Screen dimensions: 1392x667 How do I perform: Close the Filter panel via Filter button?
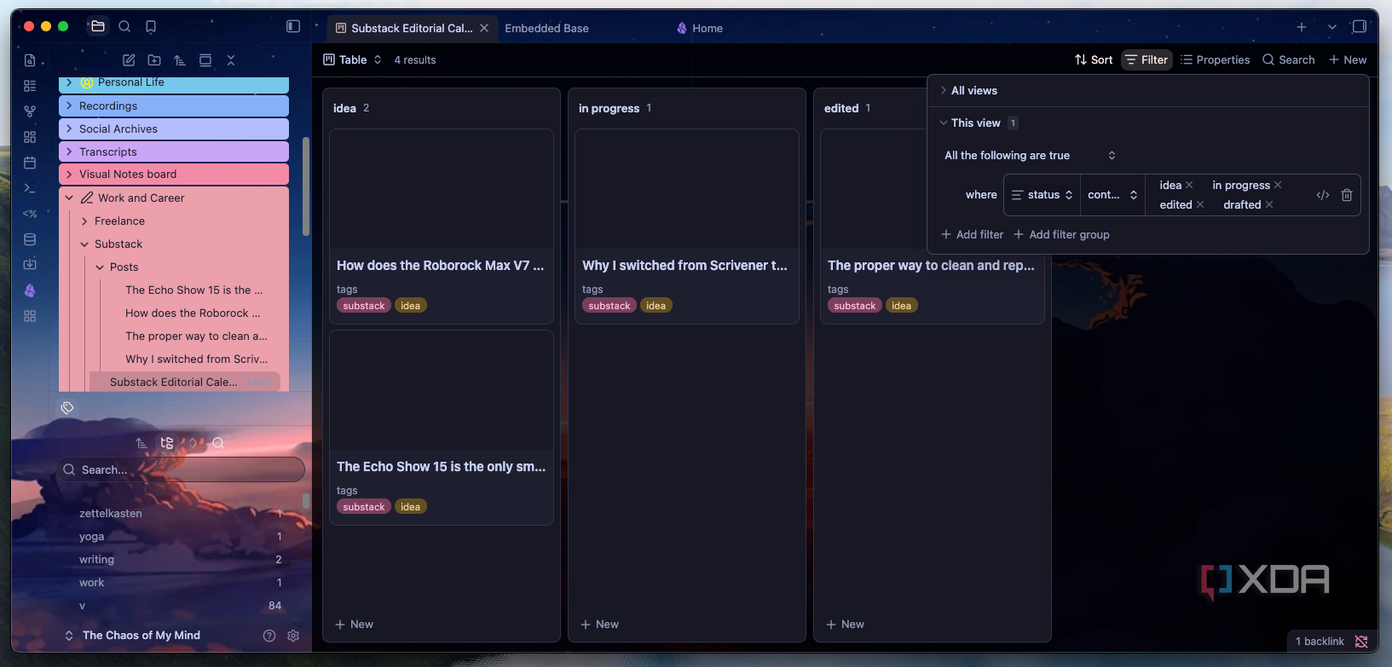[x=1146, y=60]
